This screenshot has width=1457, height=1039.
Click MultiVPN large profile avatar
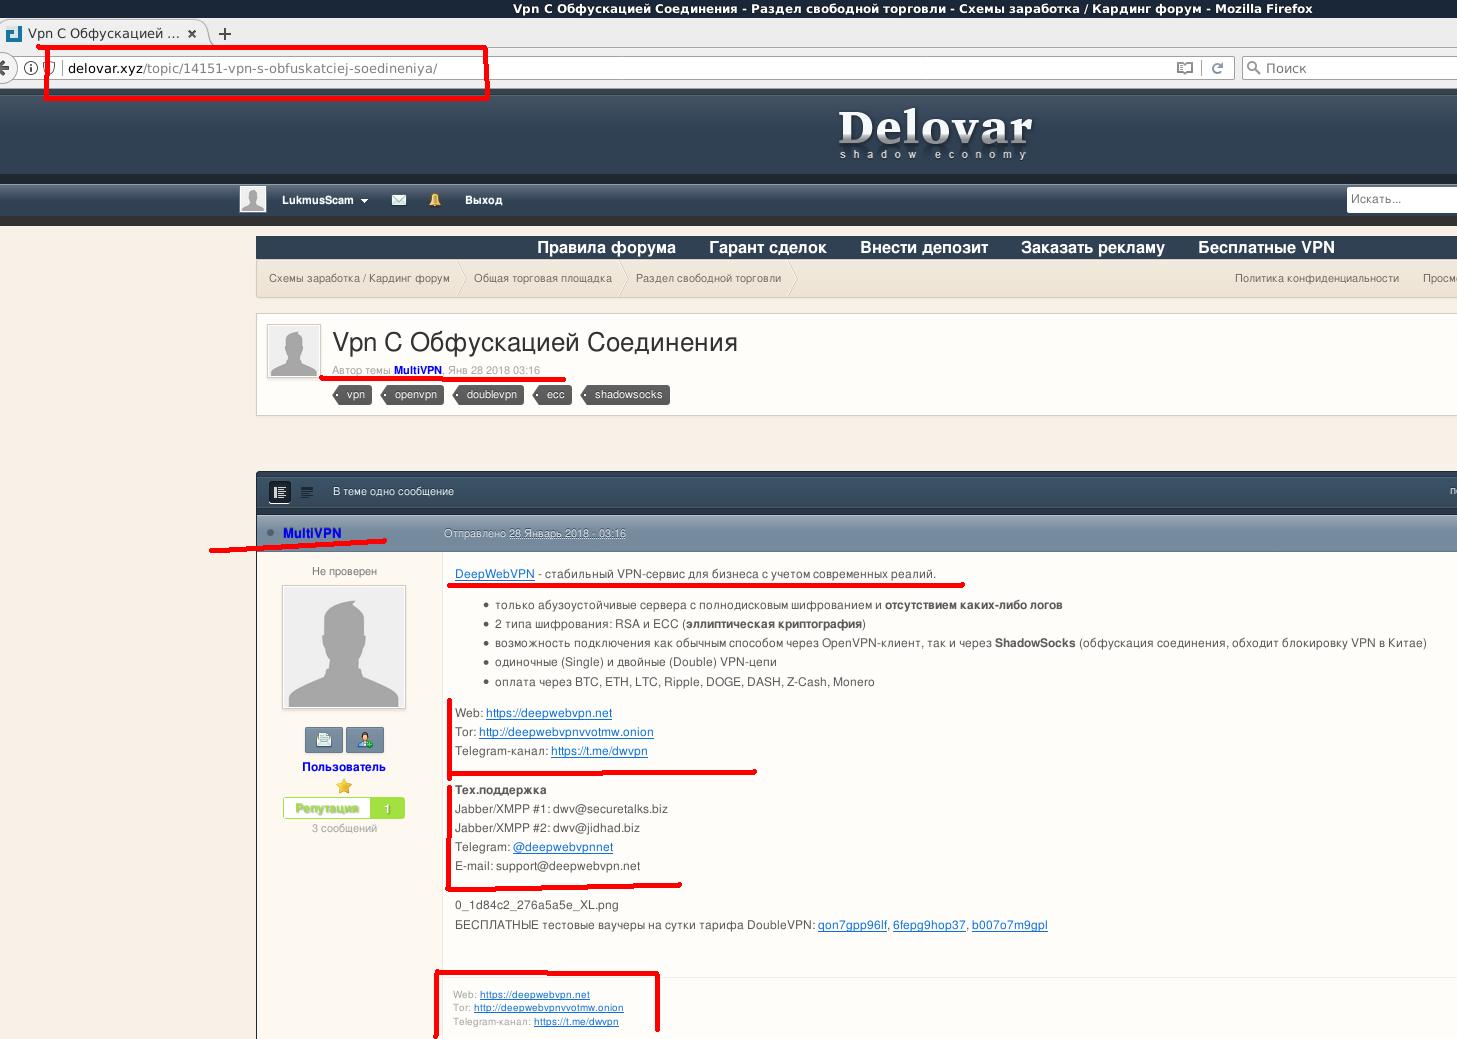click(344, 648)
